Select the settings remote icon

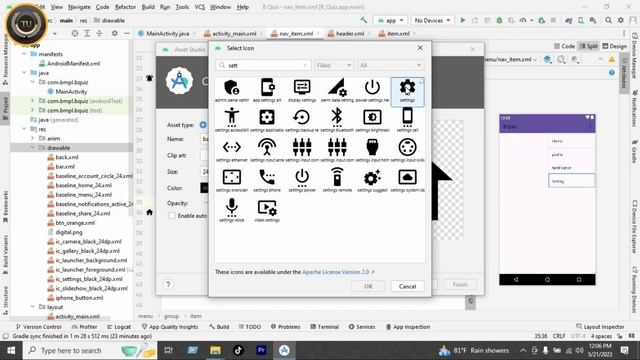click(337, 180)
